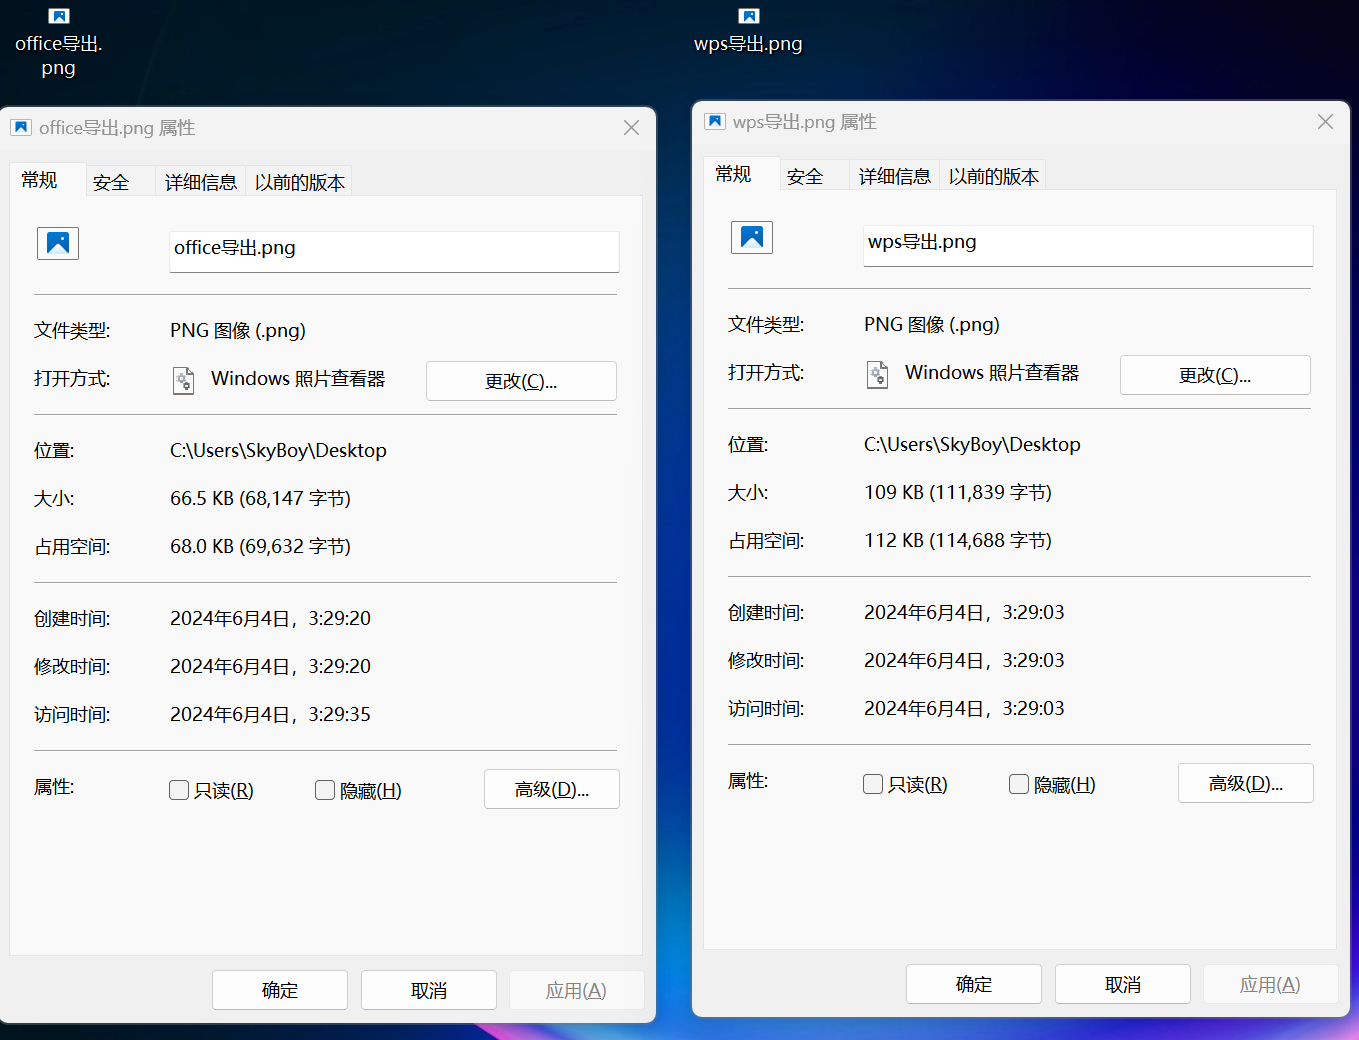
Task: Click access time 3:29:35 value
Action: (x=270, y=714)
